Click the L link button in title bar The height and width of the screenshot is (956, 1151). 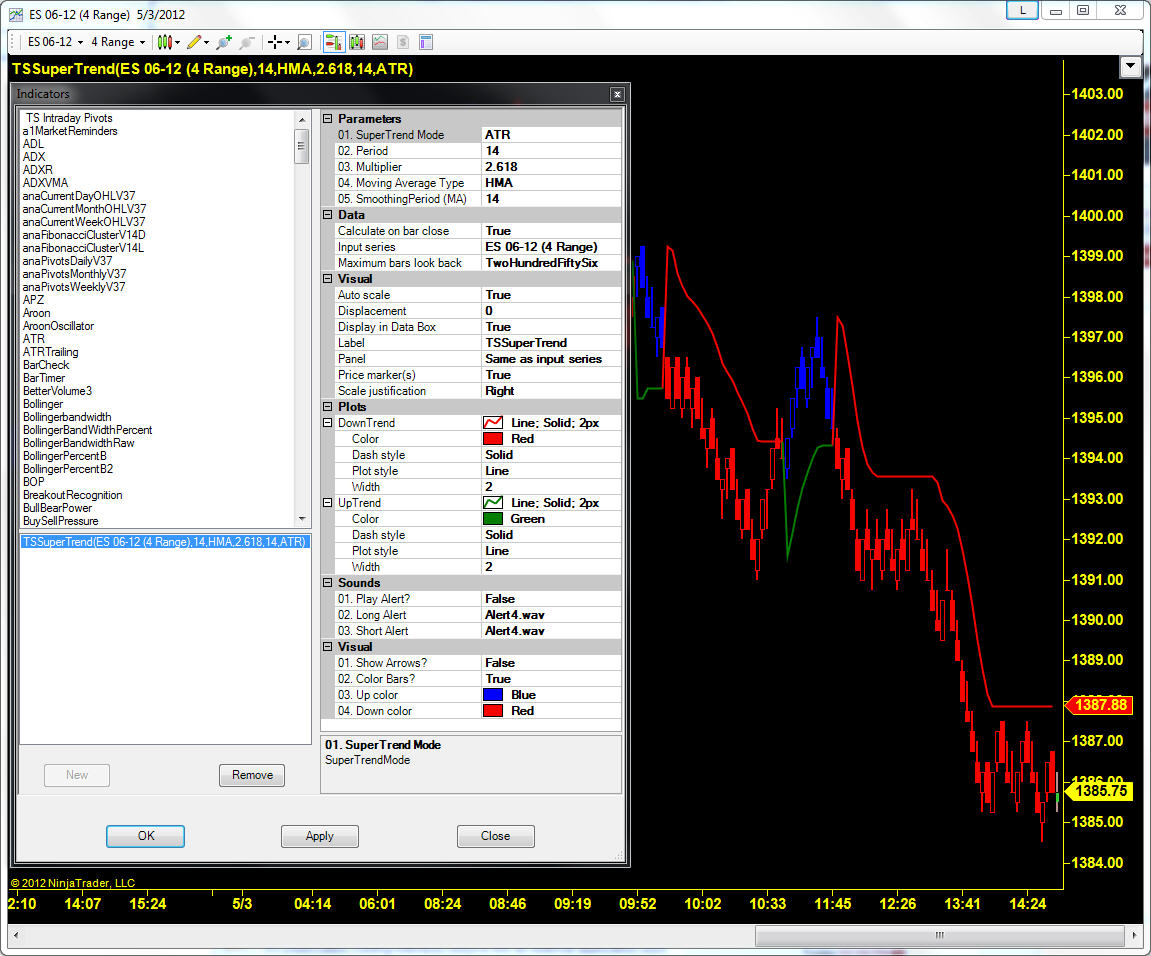pos(1022,10)
